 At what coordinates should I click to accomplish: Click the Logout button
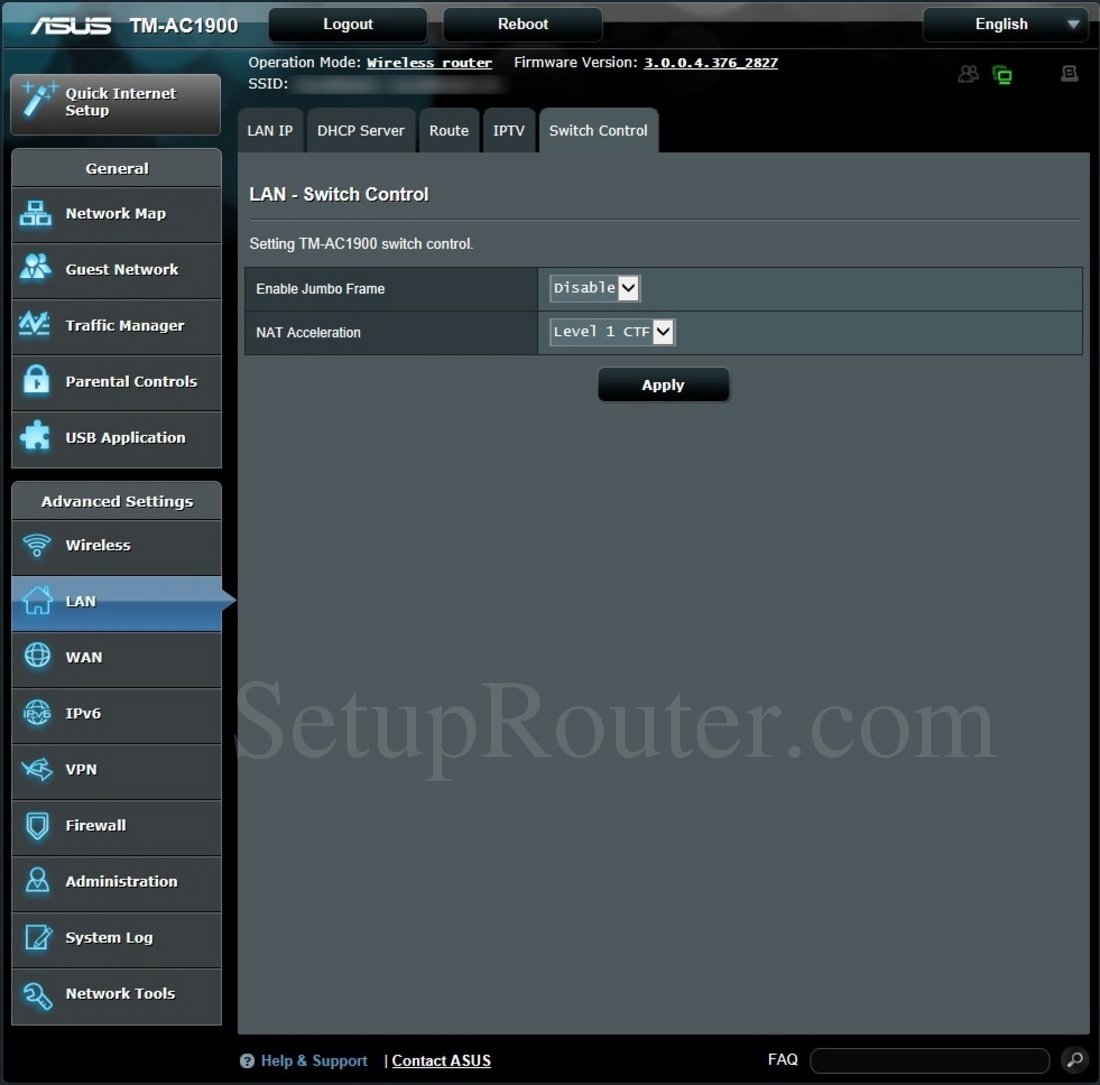point(348,25)
